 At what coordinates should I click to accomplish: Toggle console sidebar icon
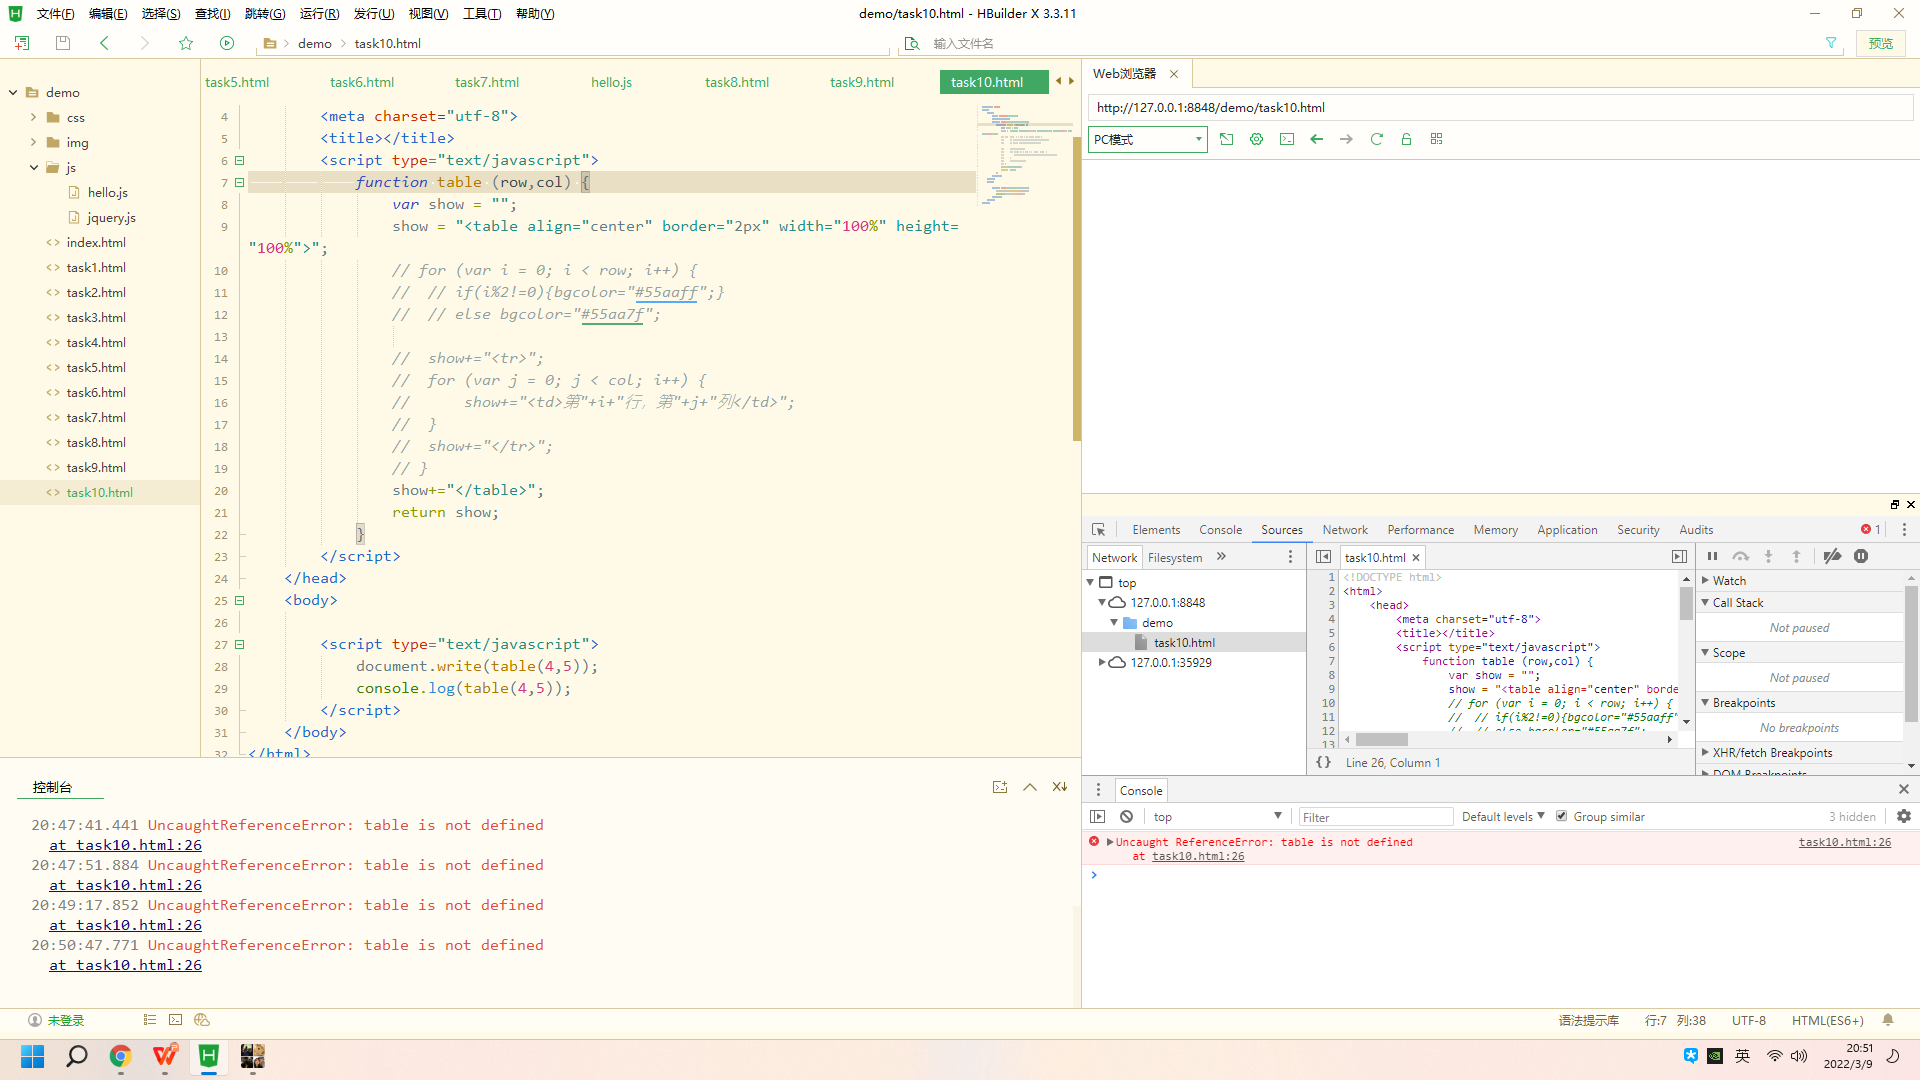tap(1098, 817)
